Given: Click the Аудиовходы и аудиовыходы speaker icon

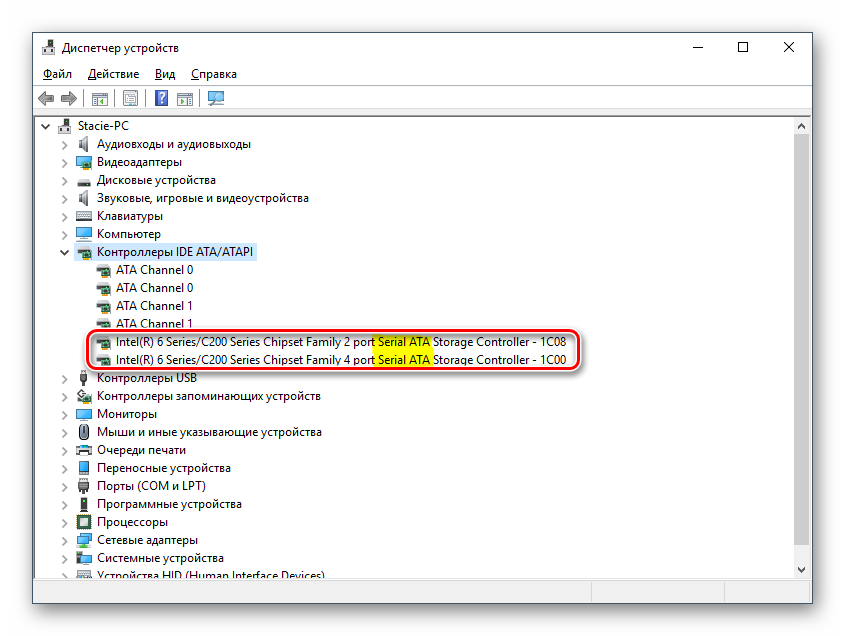Looking at the screenshot, I should (x=84, y=144).
